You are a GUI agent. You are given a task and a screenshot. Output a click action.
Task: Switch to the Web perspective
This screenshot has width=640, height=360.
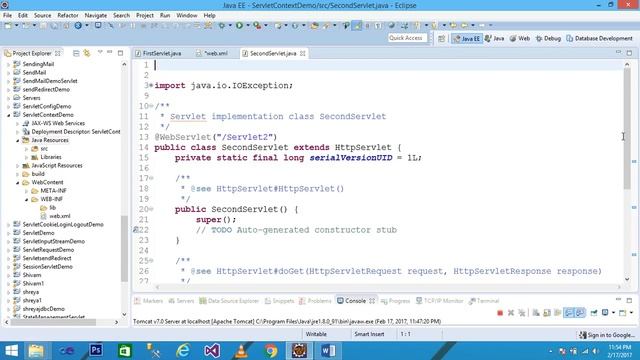click(x=520, y=38)
